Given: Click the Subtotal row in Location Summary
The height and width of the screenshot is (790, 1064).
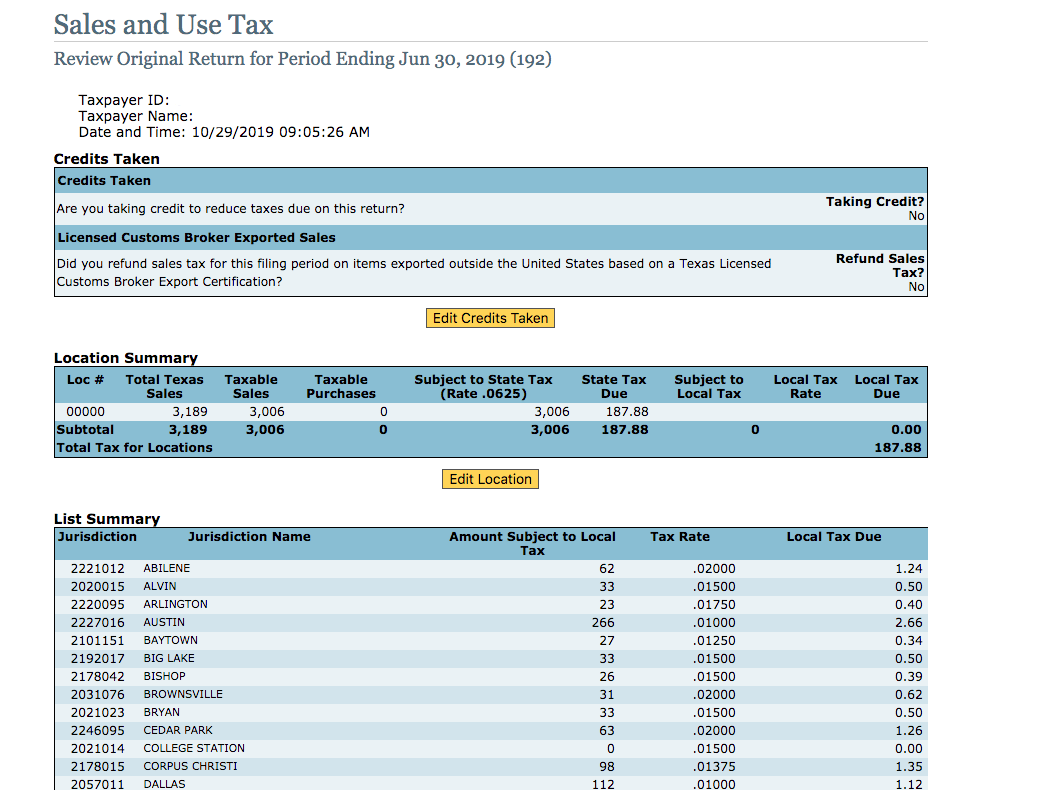Looking at the screenshot, I should [x=400, y=429].
